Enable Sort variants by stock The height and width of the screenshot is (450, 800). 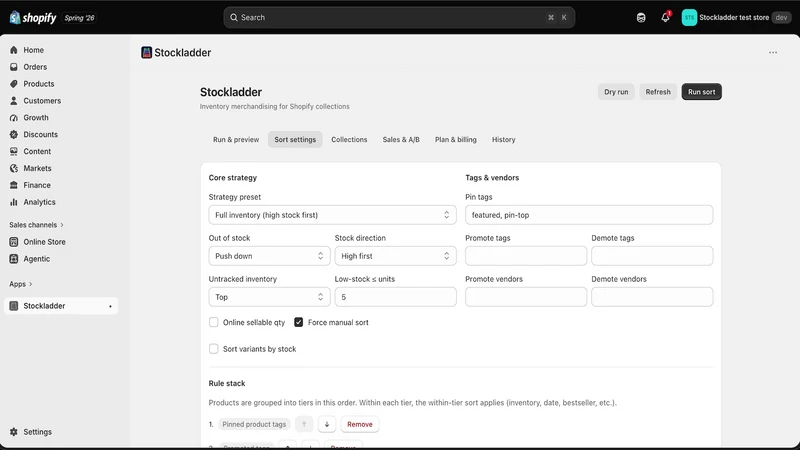pos(214,348)
